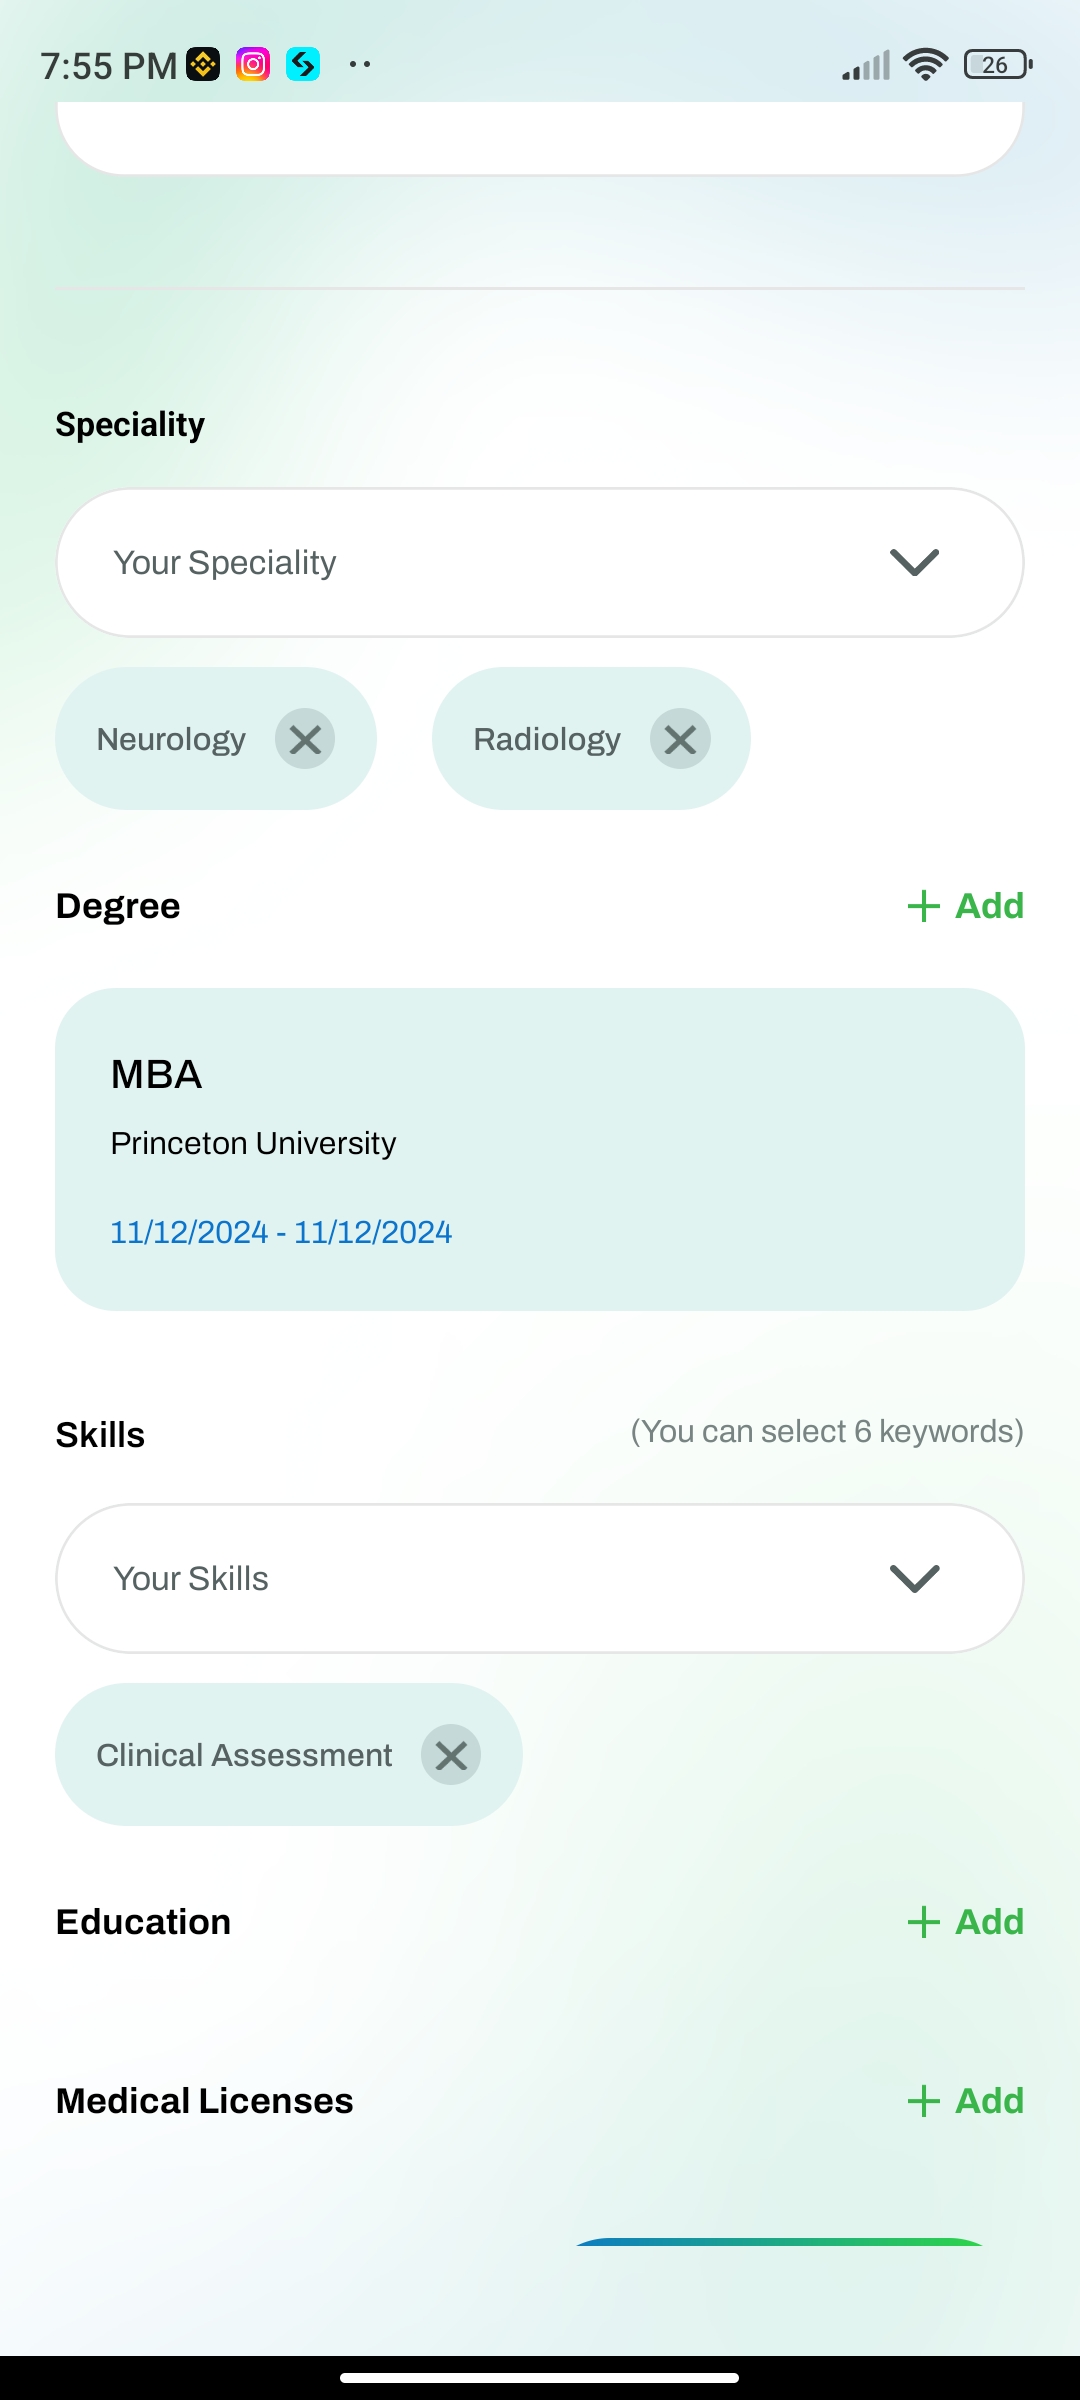Remove the Neurology speciality tag
The image size is (1080, 2400).
point(305,739)
